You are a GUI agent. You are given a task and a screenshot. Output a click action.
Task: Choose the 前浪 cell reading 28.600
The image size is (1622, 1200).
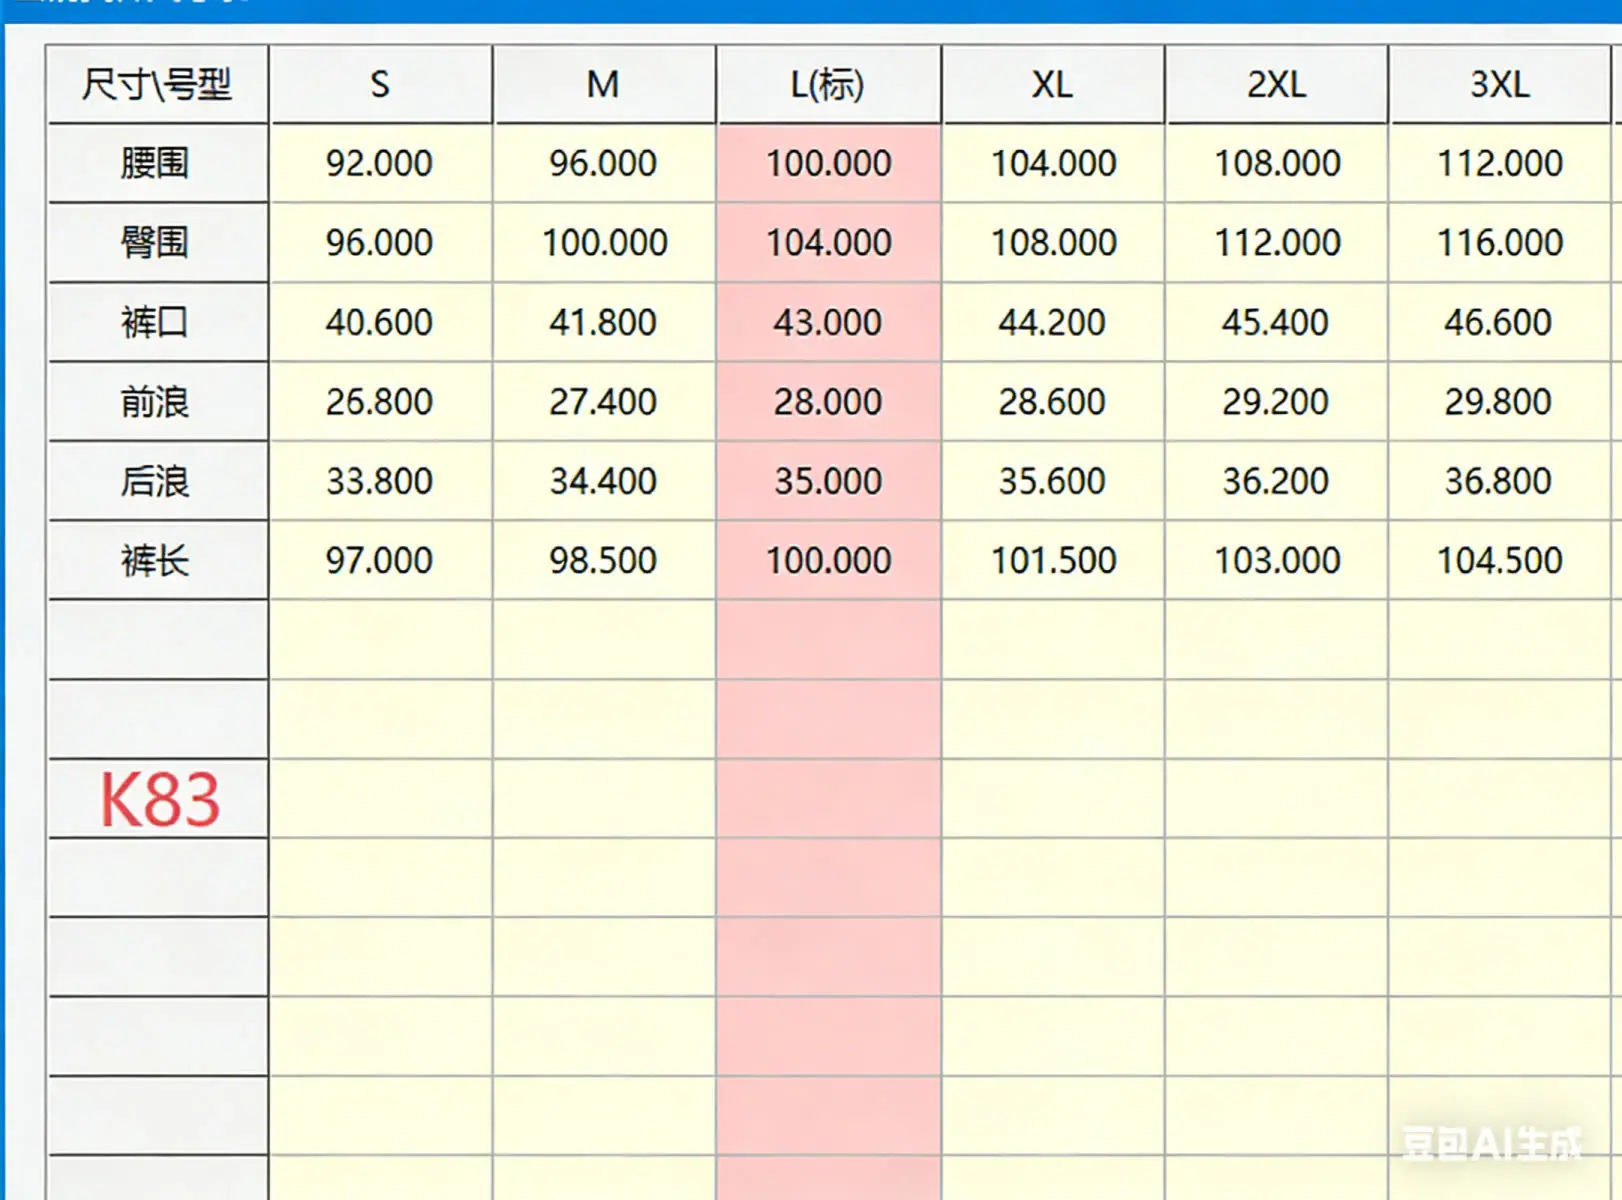tap(1053, 402)
